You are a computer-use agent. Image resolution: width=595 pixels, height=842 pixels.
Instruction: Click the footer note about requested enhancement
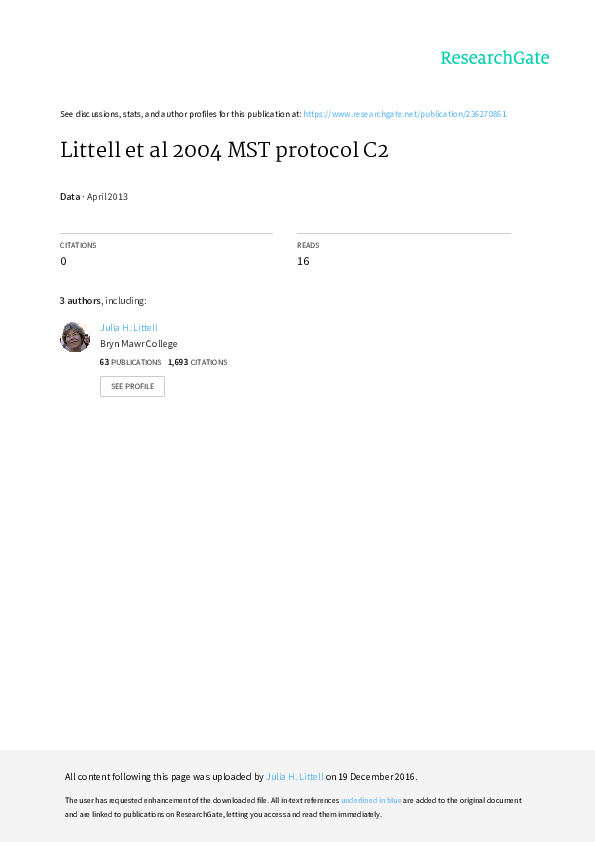[x=293, y=807]
